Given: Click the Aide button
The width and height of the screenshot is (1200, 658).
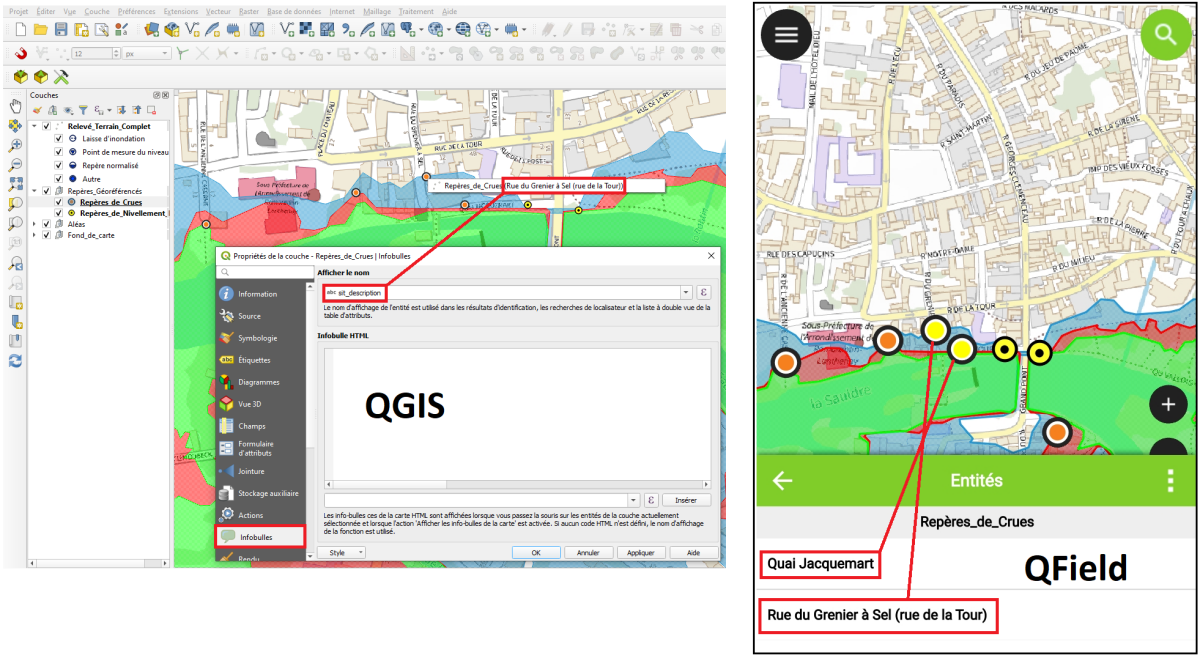Looking at the screenshot, I should (x=693, y=552).
